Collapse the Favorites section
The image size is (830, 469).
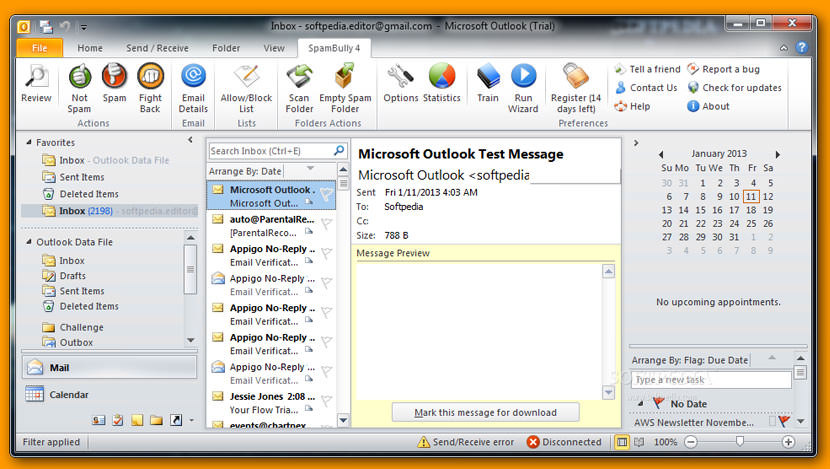coord(29,142)
